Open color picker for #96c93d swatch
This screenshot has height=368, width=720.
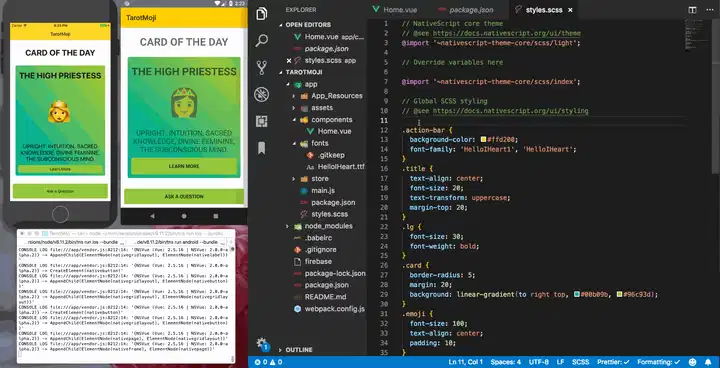click(619, 294)
